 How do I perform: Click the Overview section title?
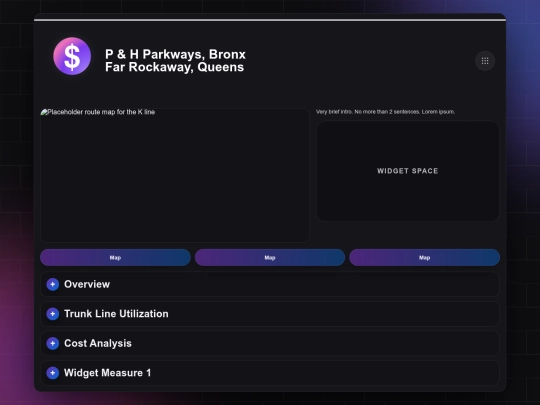[x=87, y=284]
